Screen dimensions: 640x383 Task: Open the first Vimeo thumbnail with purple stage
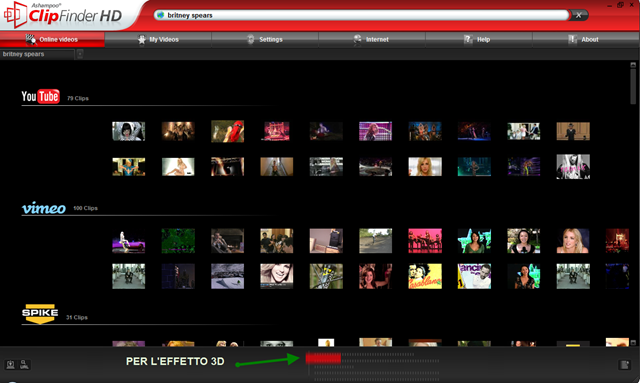[129, 241]
